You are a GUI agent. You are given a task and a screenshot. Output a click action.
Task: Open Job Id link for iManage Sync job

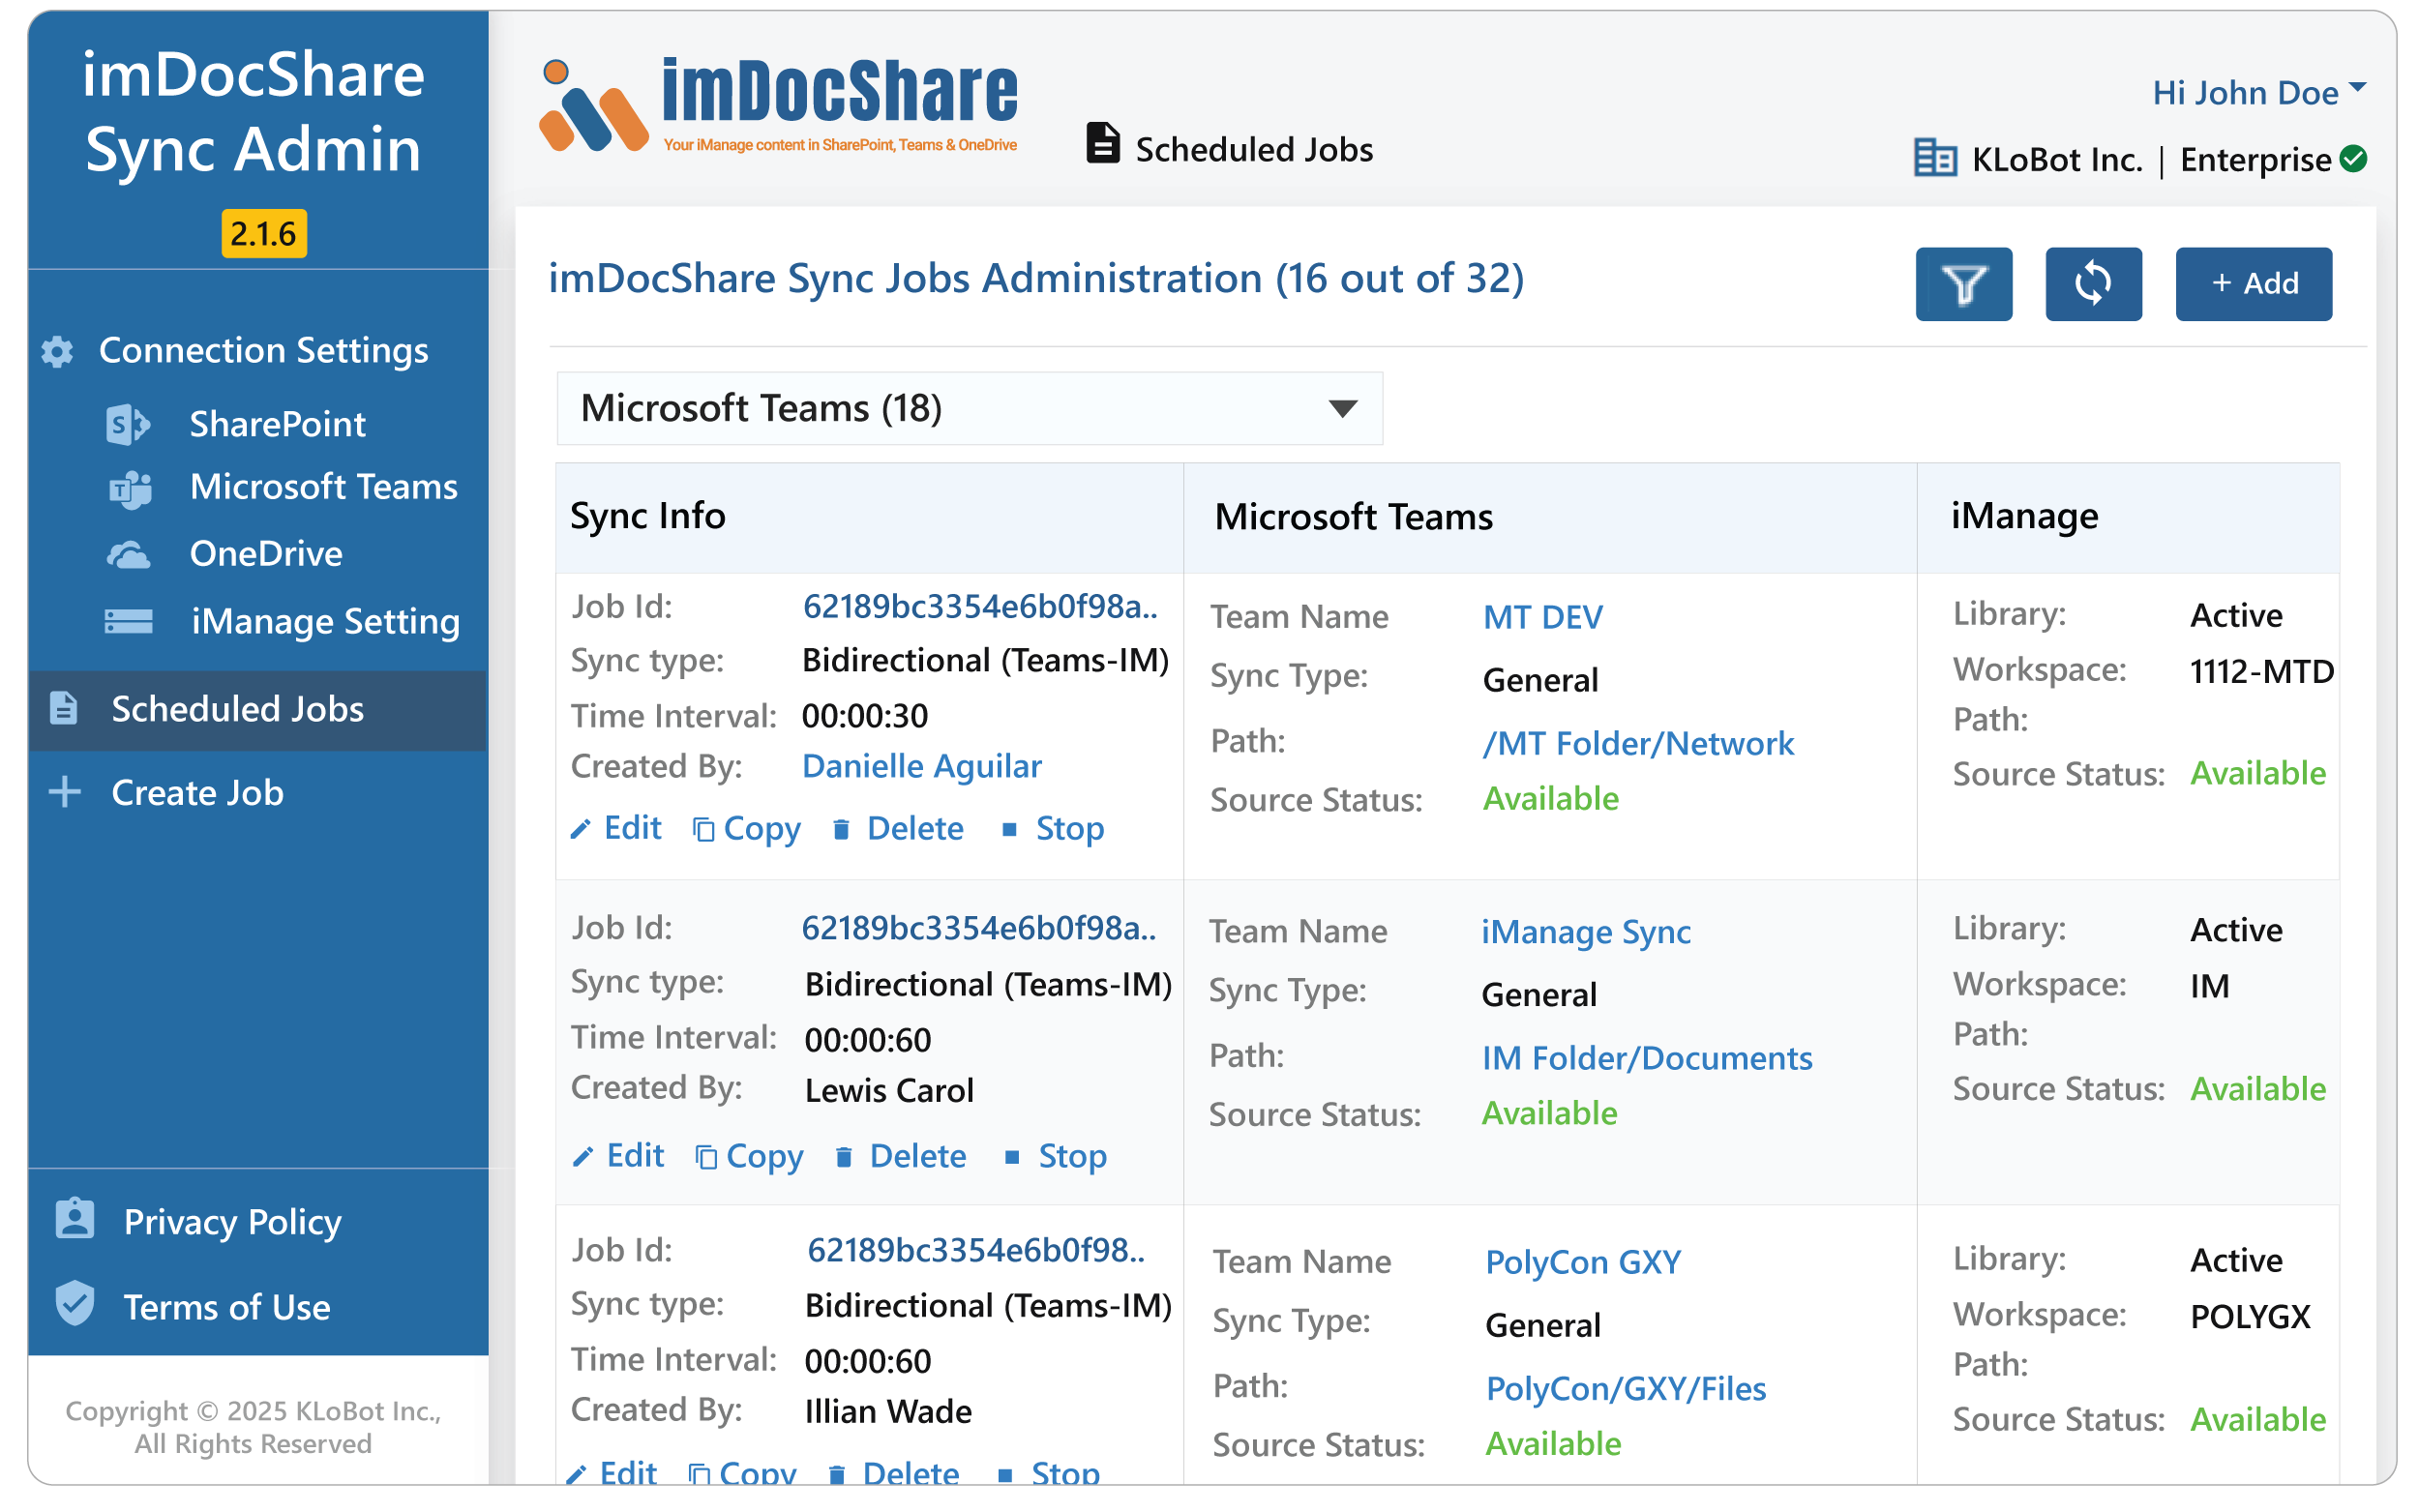pos(979,928)
